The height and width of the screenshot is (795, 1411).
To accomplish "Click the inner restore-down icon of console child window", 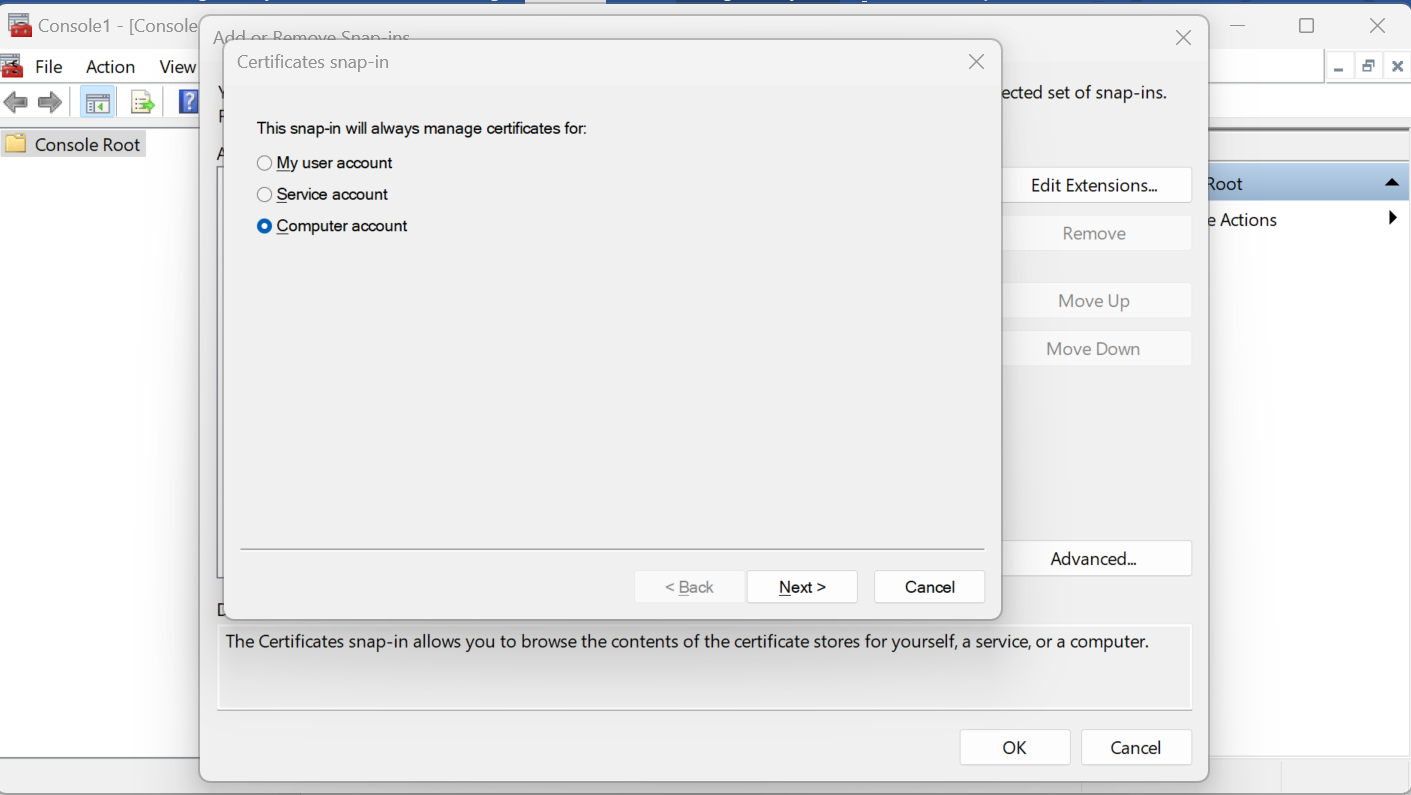I will [x=1368, y=67].
